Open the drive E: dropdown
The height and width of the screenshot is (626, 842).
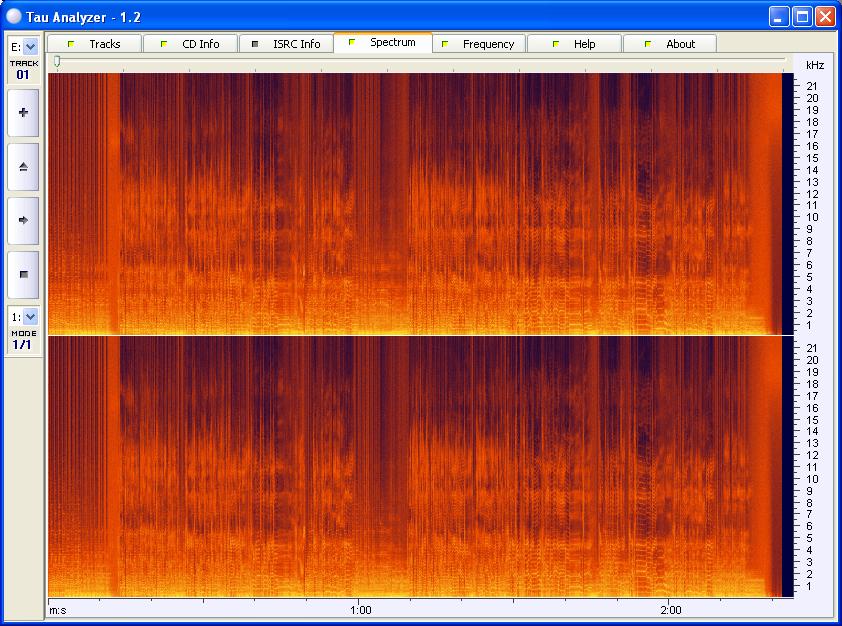click(30, 46)
